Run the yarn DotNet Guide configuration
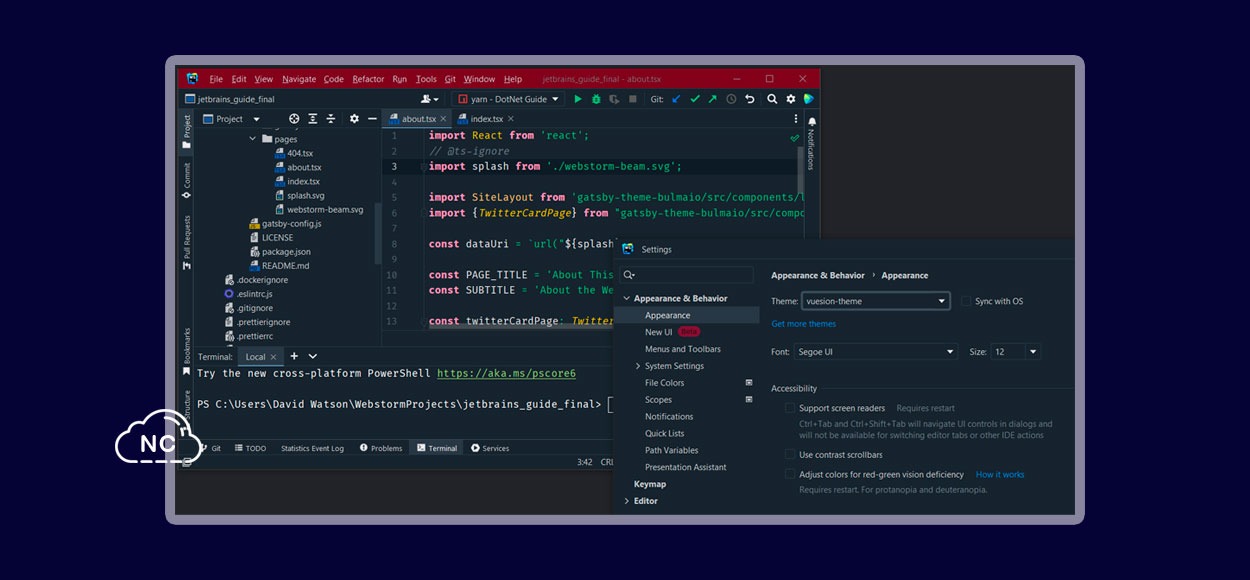Image resolution: width=1250 pixels, height=580 pixels. [578, 99]
